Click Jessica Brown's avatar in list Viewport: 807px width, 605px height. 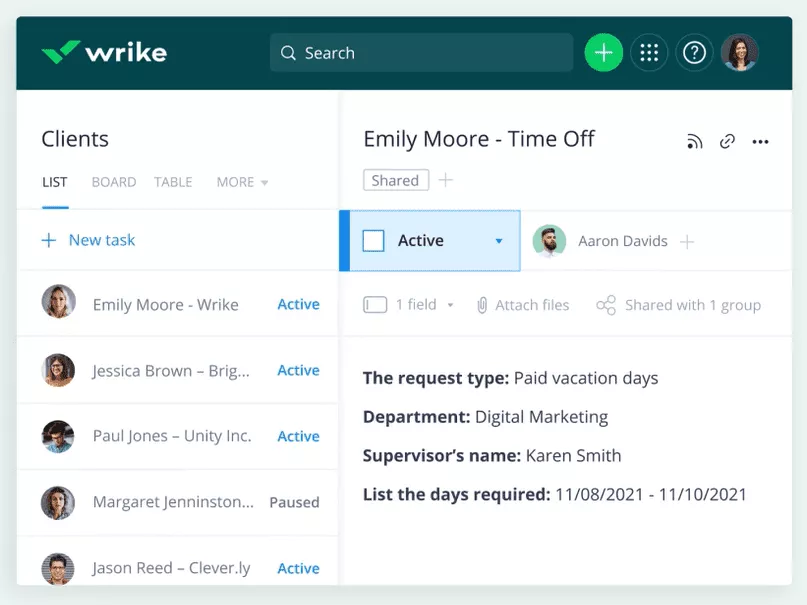point(58,370)
